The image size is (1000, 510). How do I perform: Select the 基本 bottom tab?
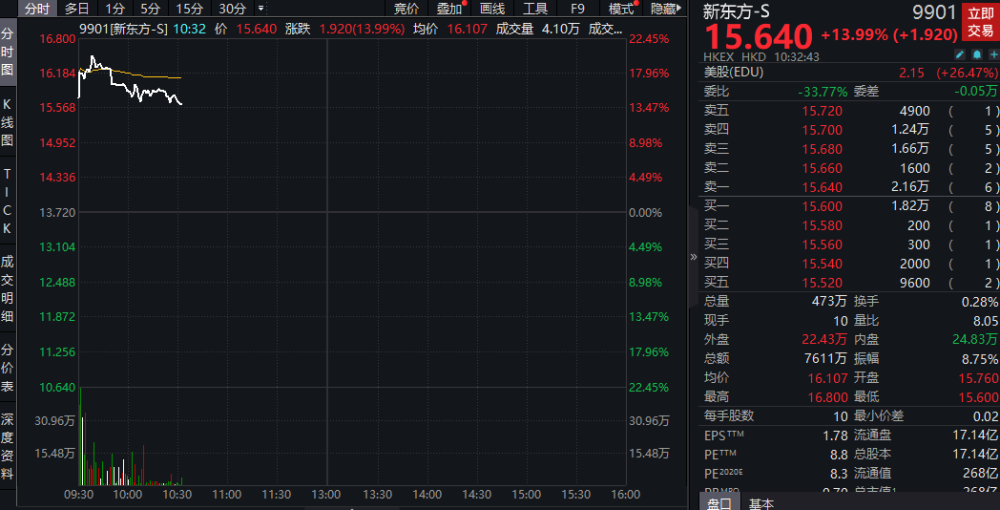[761, 504]
